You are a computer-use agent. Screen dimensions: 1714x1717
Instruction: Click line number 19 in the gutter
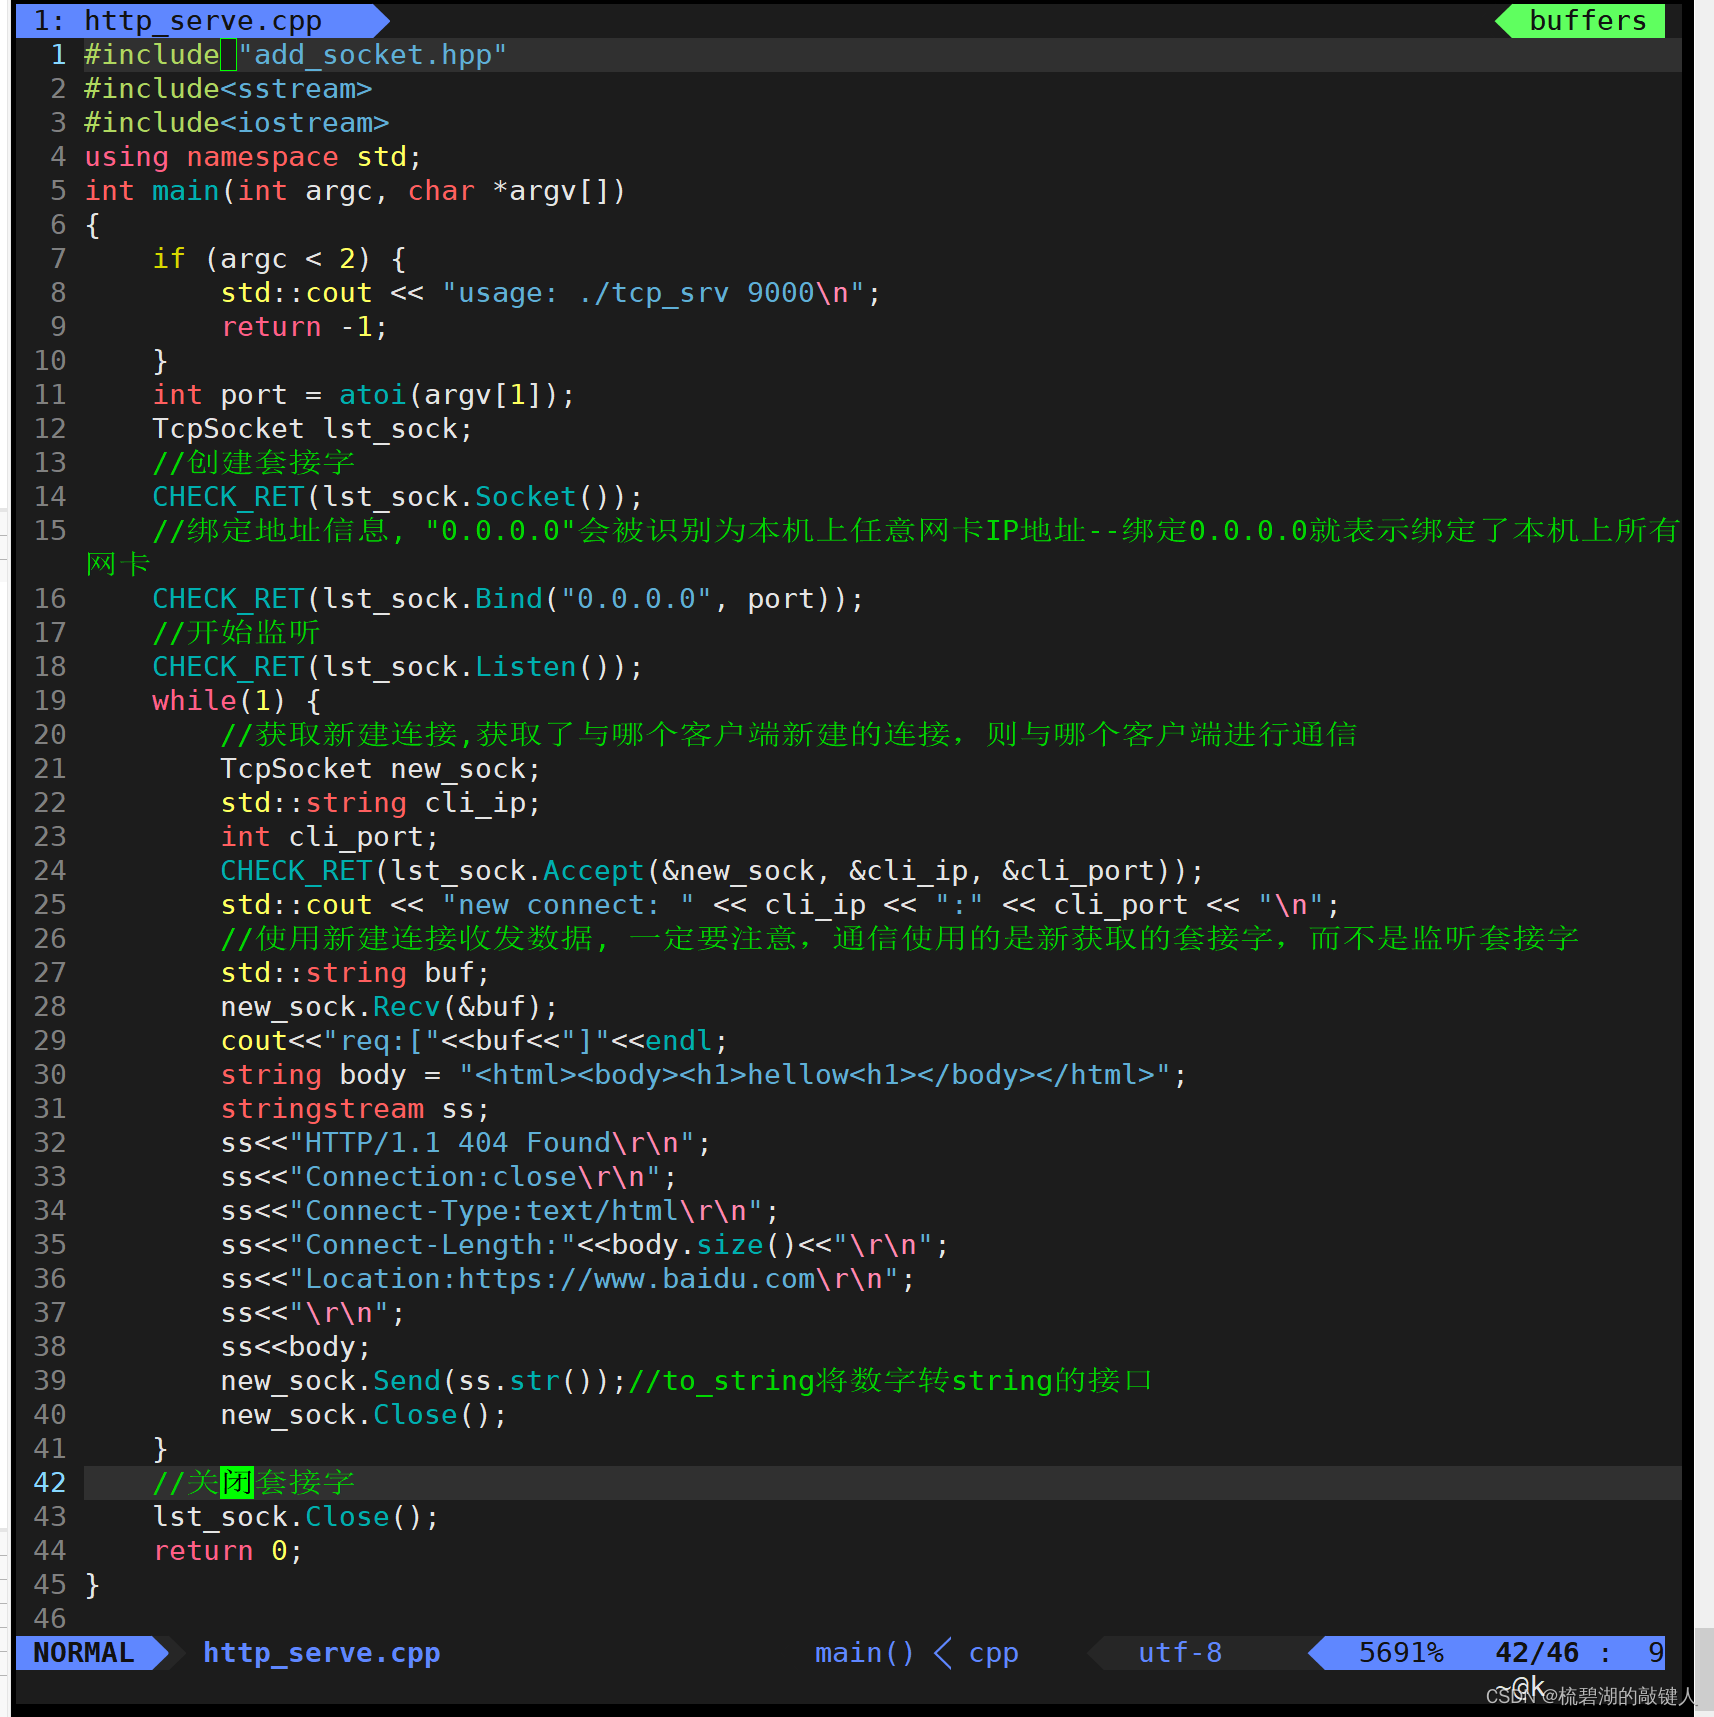[x=50, y=700]
